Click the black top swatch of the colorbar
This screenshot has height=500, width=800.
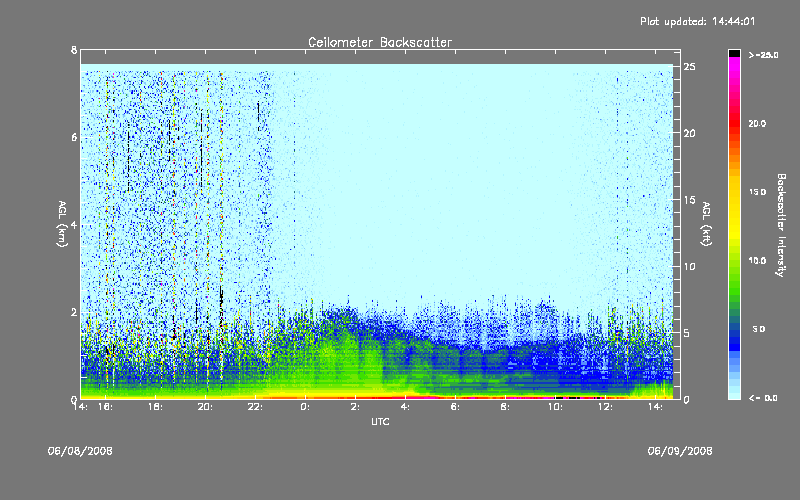[x=734, y=53]
